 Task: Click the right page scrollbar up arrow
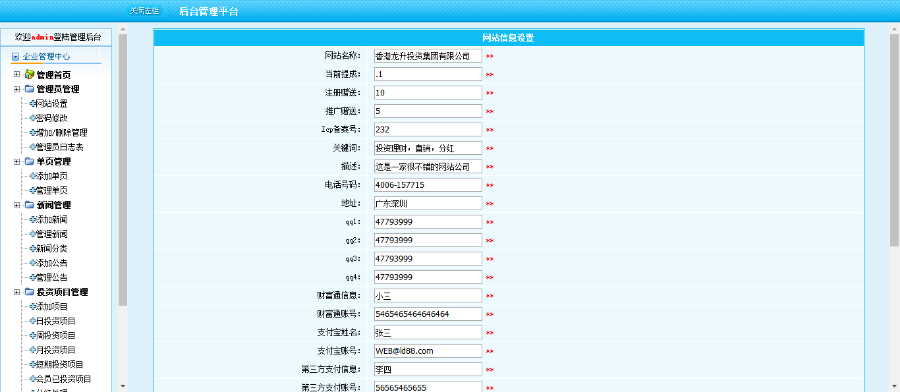pos(894,28)
